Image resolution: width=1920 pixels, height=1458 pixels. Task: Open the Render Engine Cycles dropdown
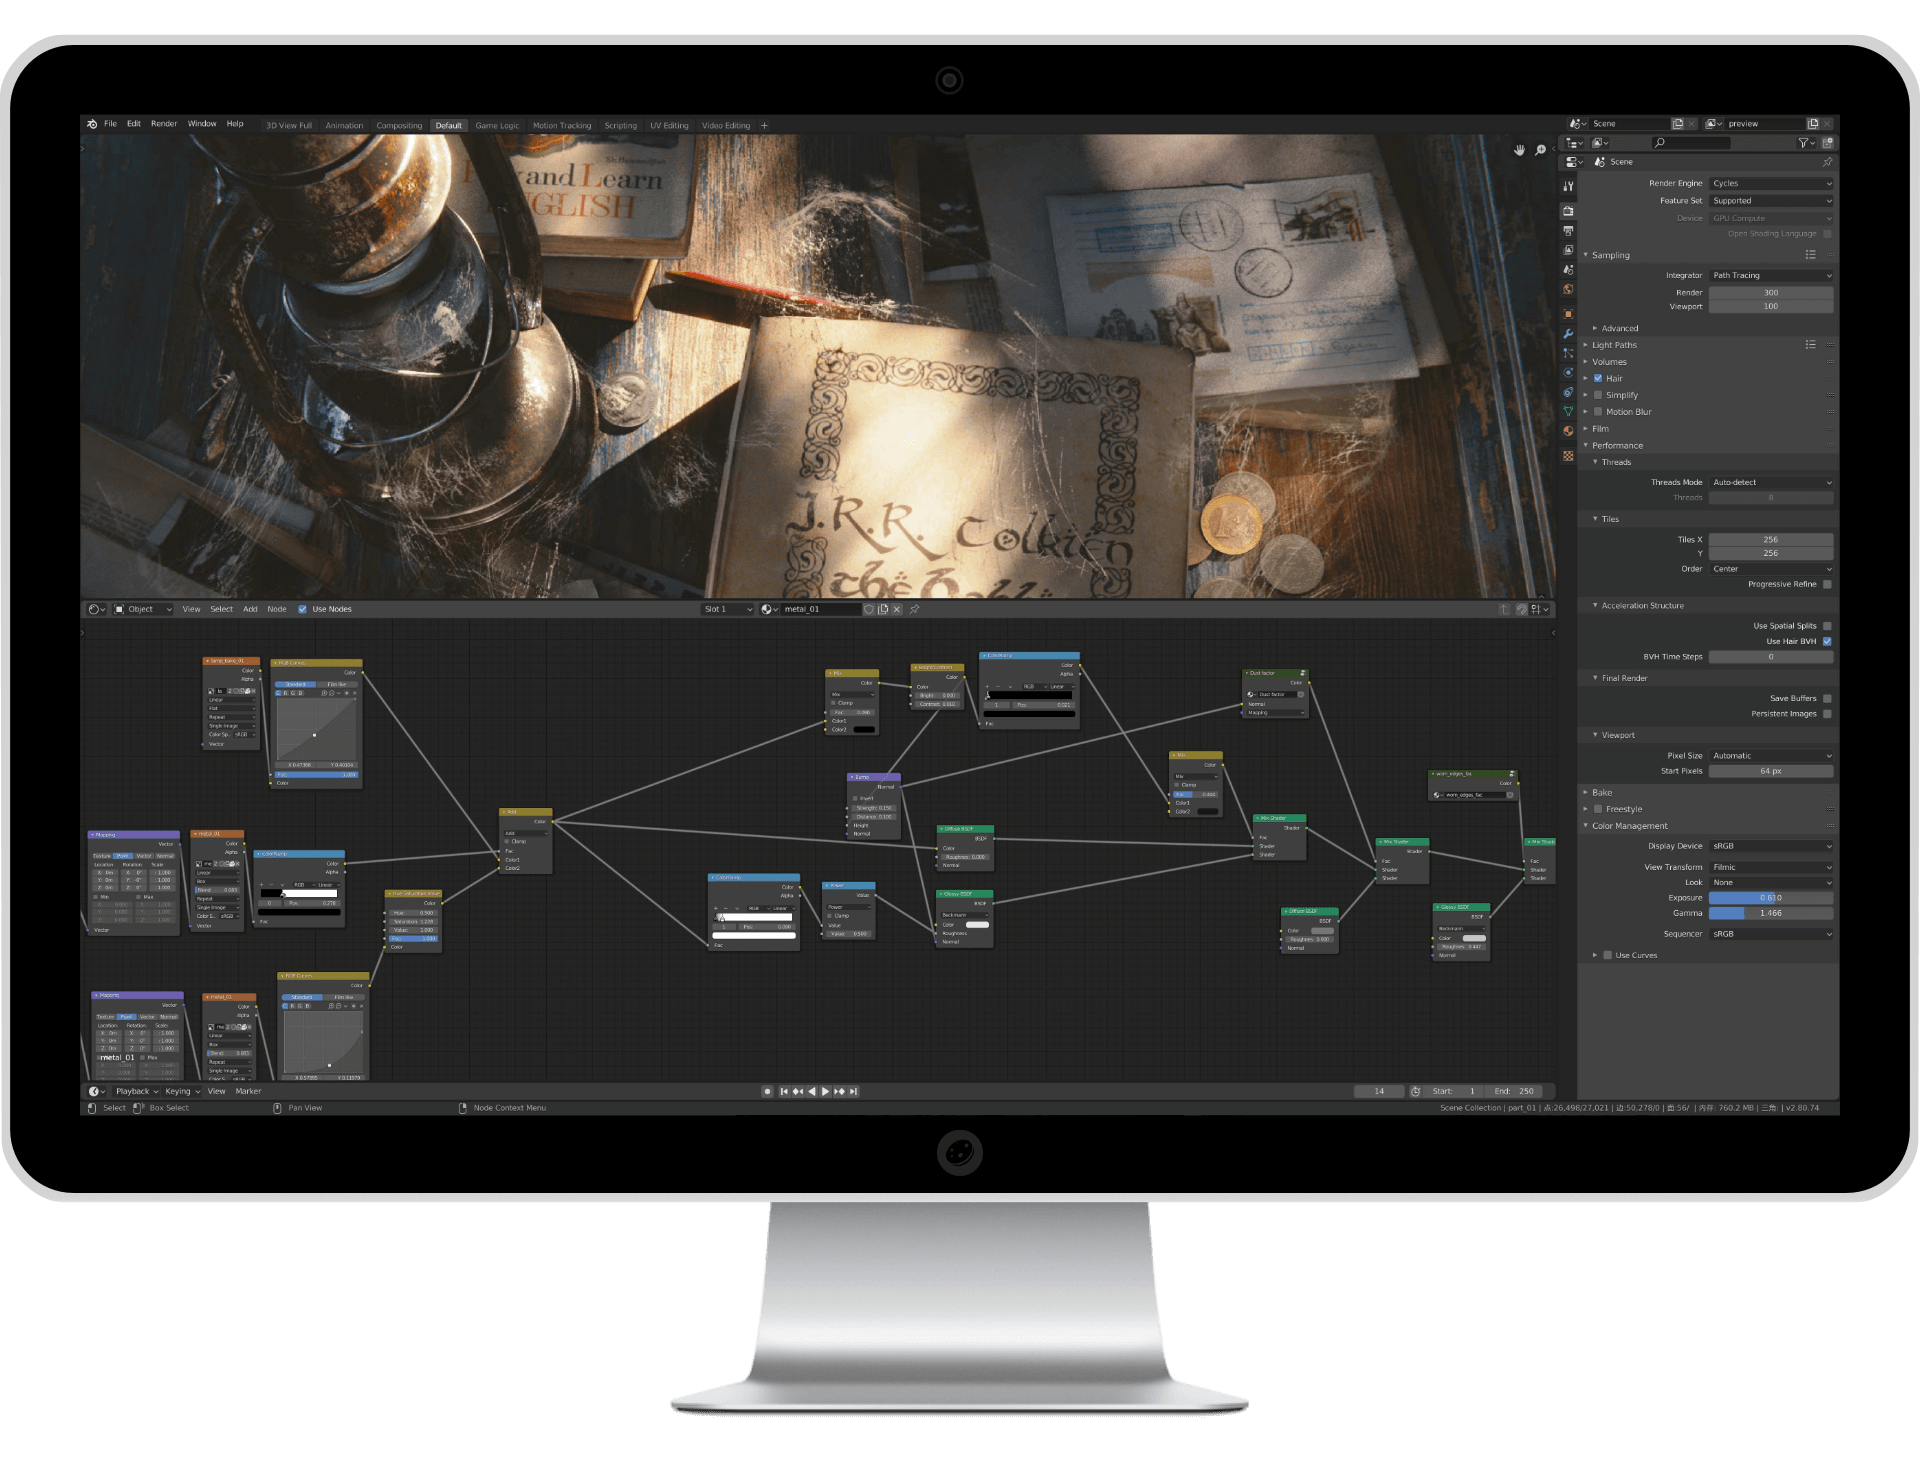tap(1771, 184)
